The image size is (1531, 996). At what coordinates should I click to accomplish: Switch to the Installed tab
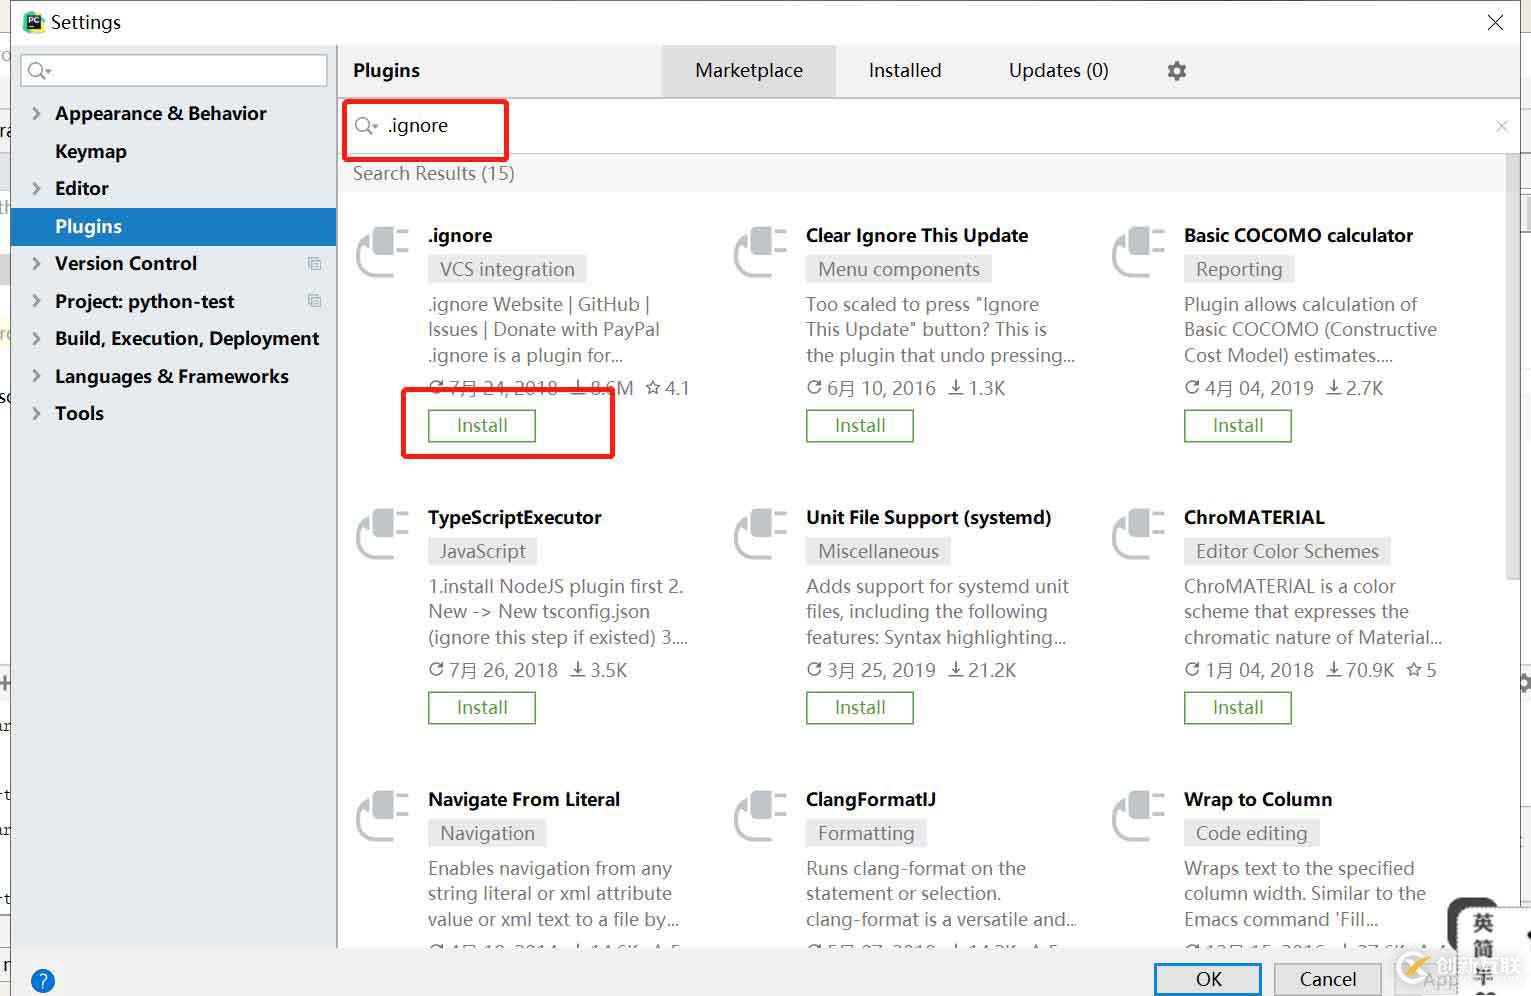click(x=905, y=71)
